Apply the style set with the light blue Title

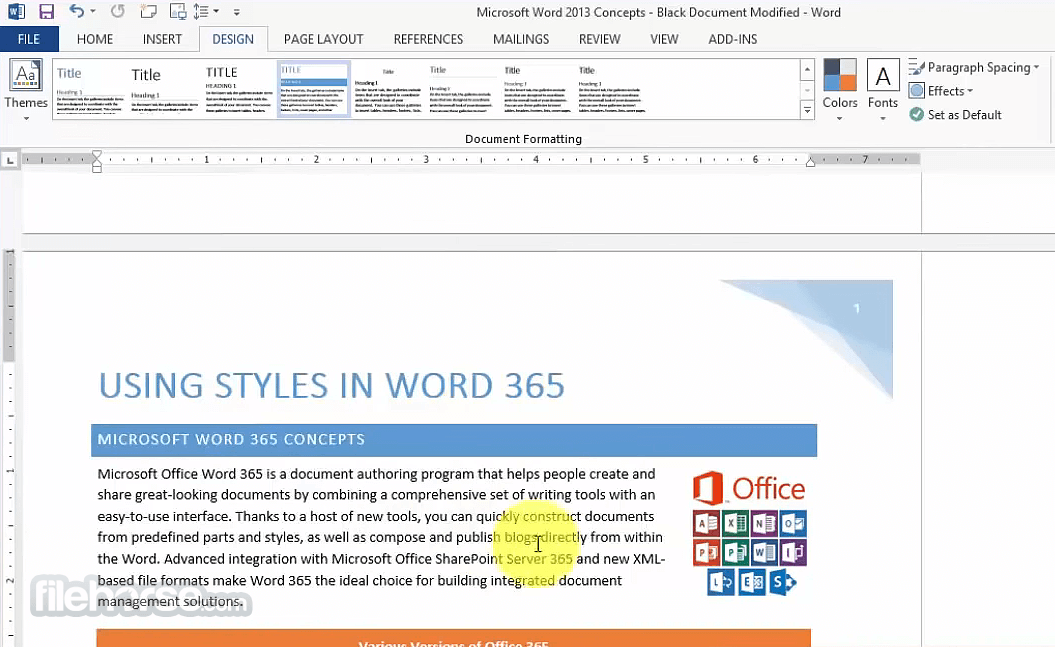[89, 89]
